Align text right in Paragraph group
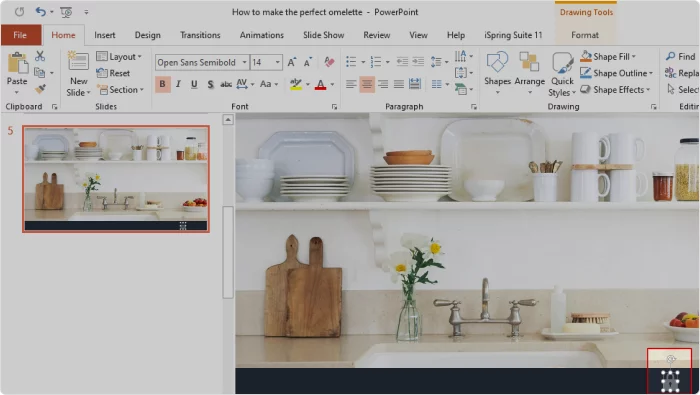 click(383, 84)
